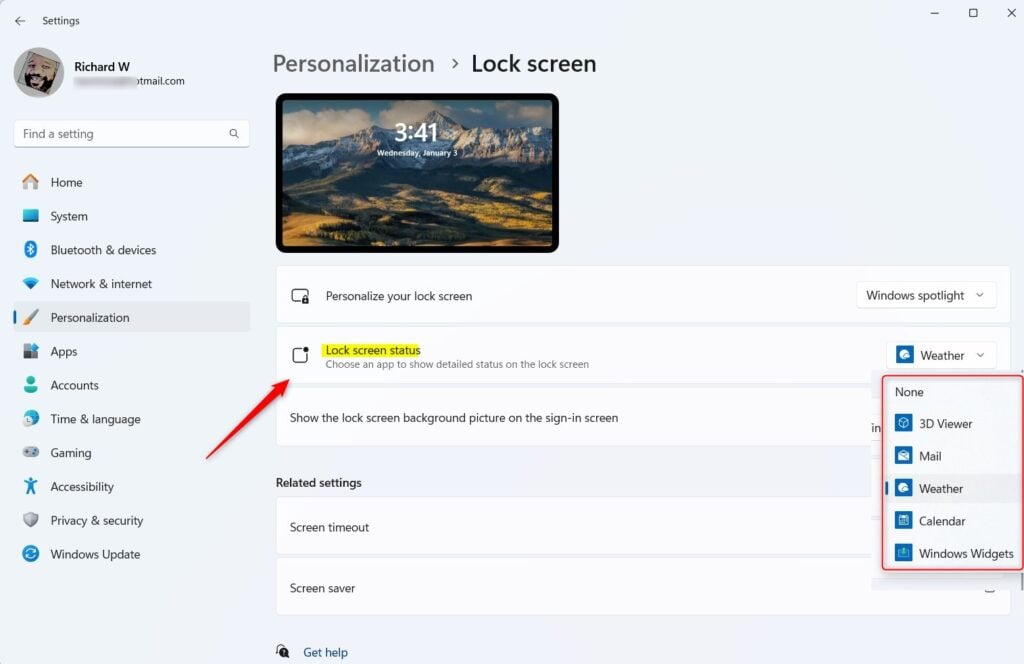This screenshot has width=1024, height=664.
Task: Choose Mail option label
Action: 930,456
